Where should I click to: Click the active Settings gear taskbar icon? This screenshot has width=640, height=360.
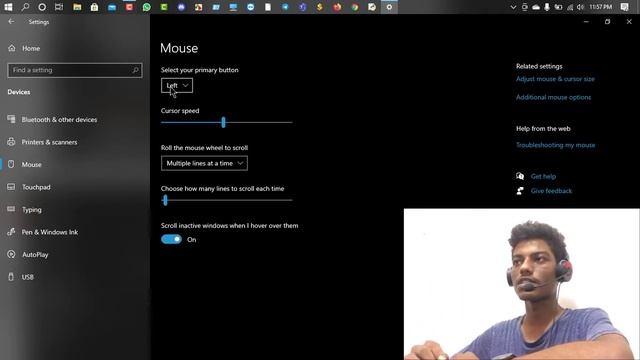389,7
